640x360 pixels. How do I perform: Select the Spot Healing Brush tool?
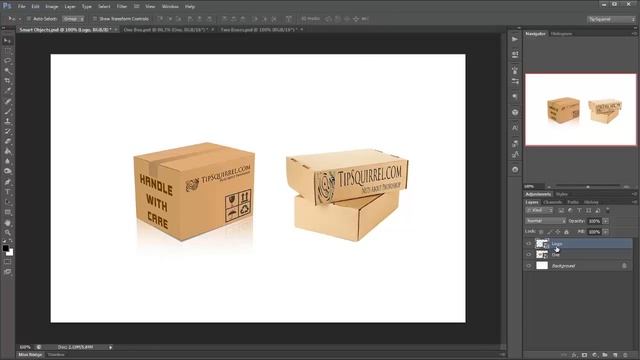pos(7,101)
